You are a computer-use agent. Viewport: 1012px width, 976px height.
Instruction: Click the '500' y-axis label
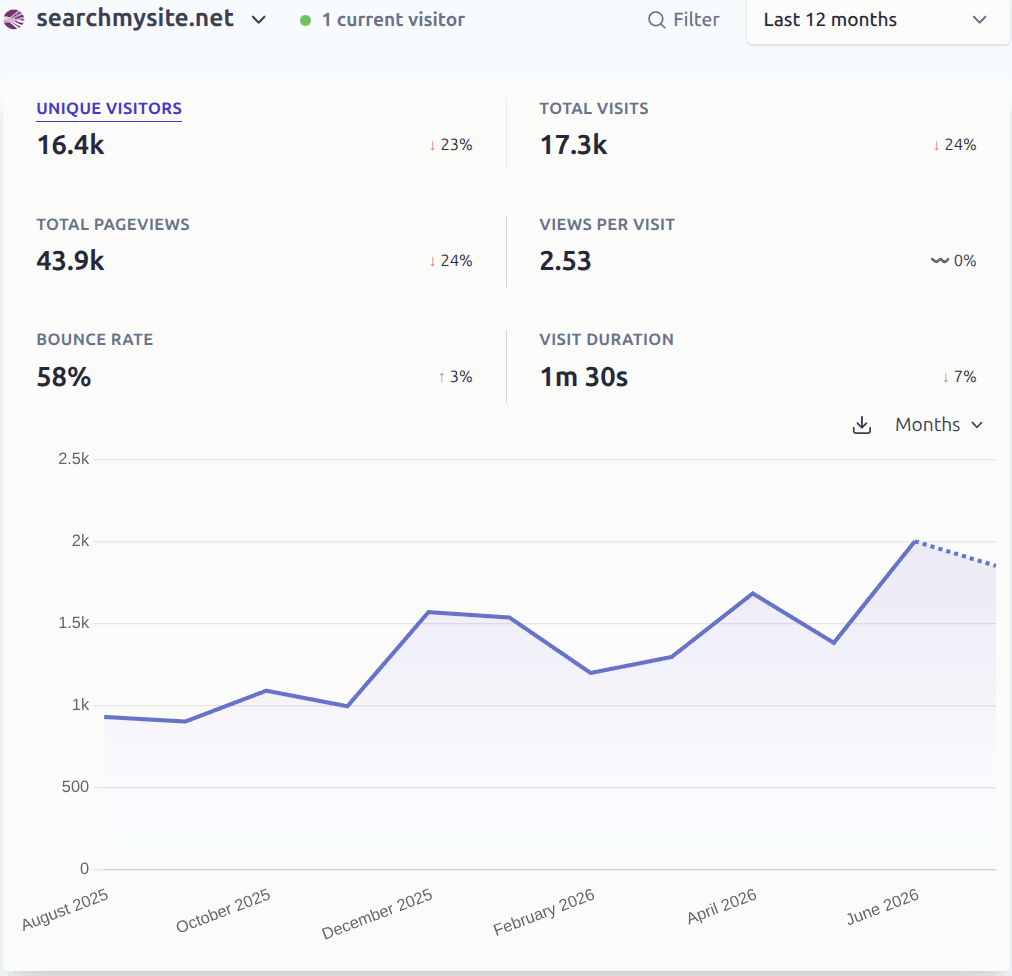point(75,787)
